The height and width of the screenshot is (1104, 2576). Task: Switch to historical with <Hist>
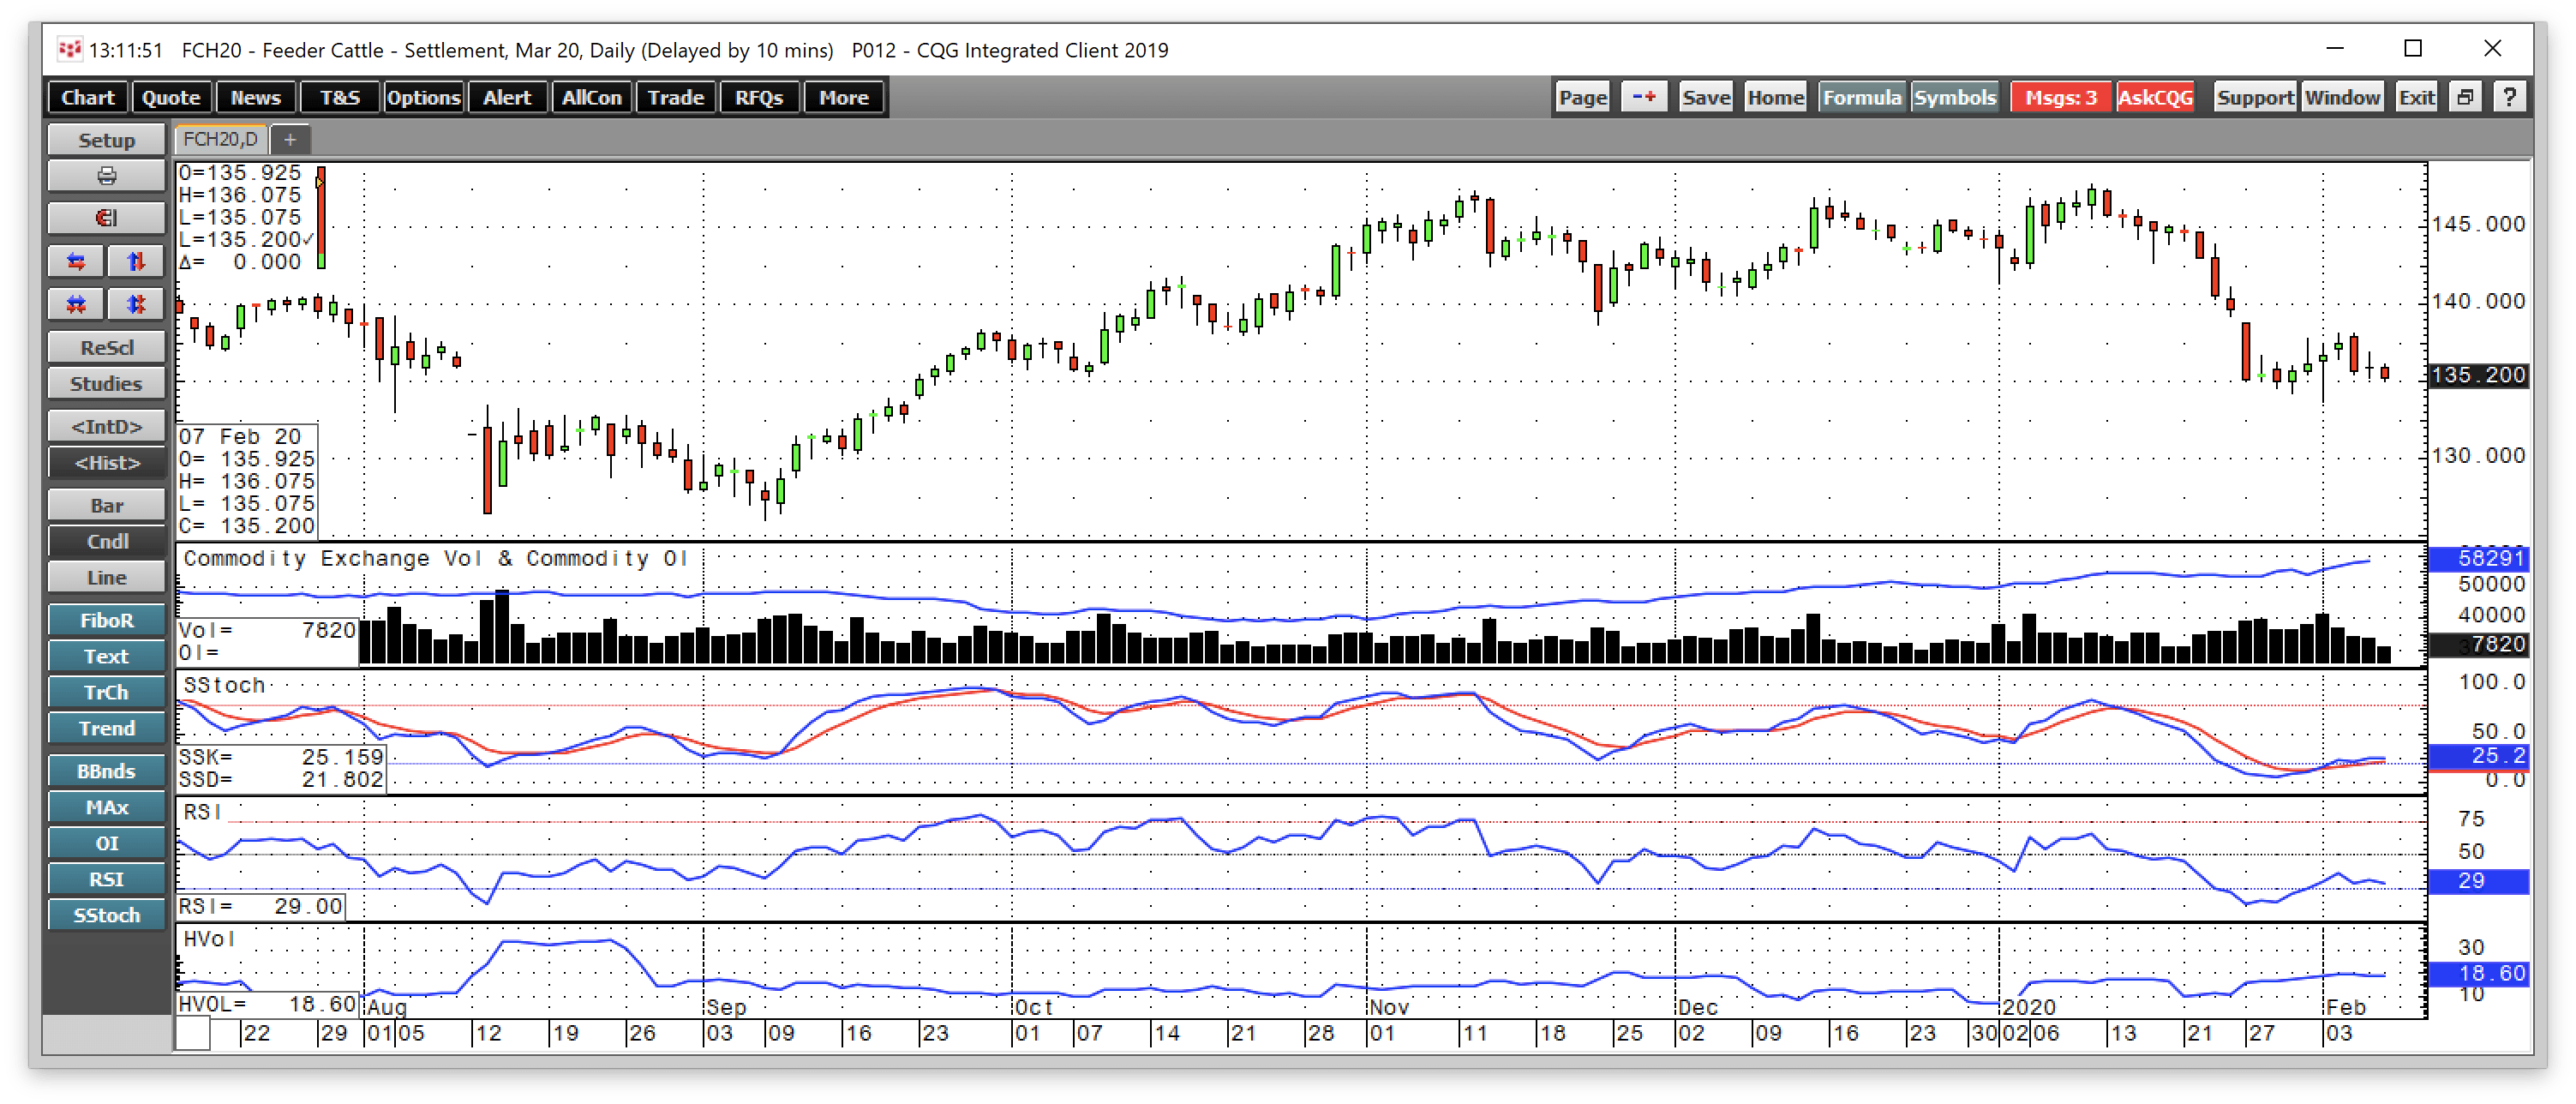106,462
